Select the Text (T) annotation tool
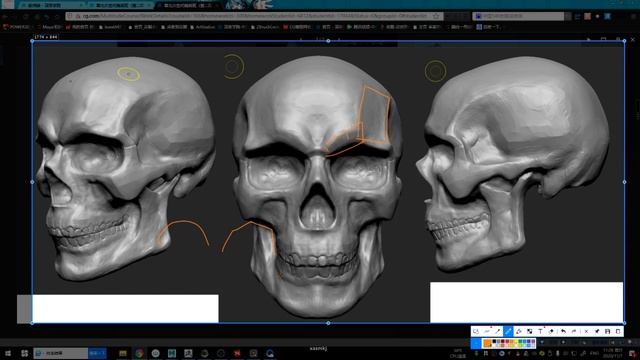 point(540,331)
